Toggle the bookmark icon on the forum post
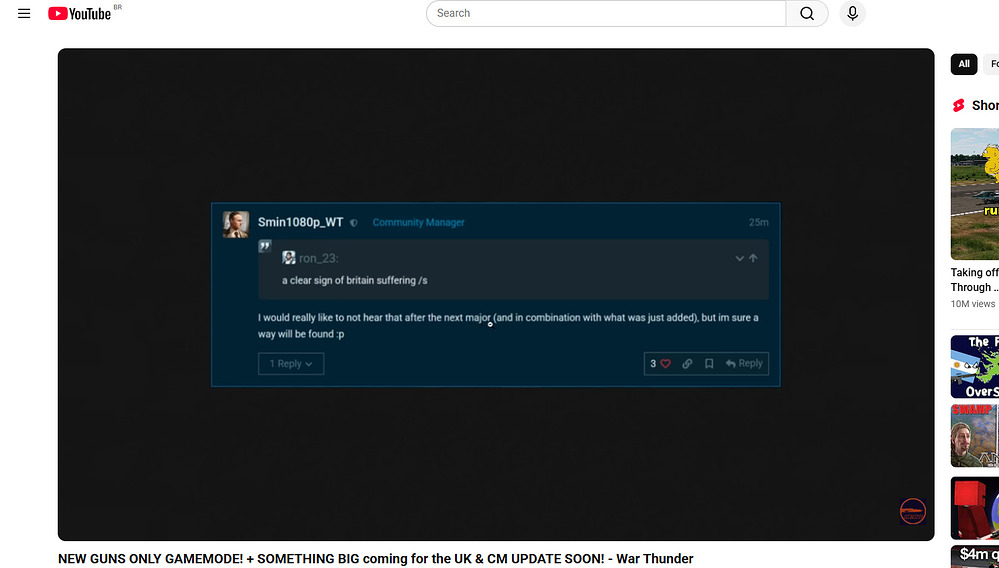The height and width of the screenshot is (568, 999). click(x=709, y=364)
